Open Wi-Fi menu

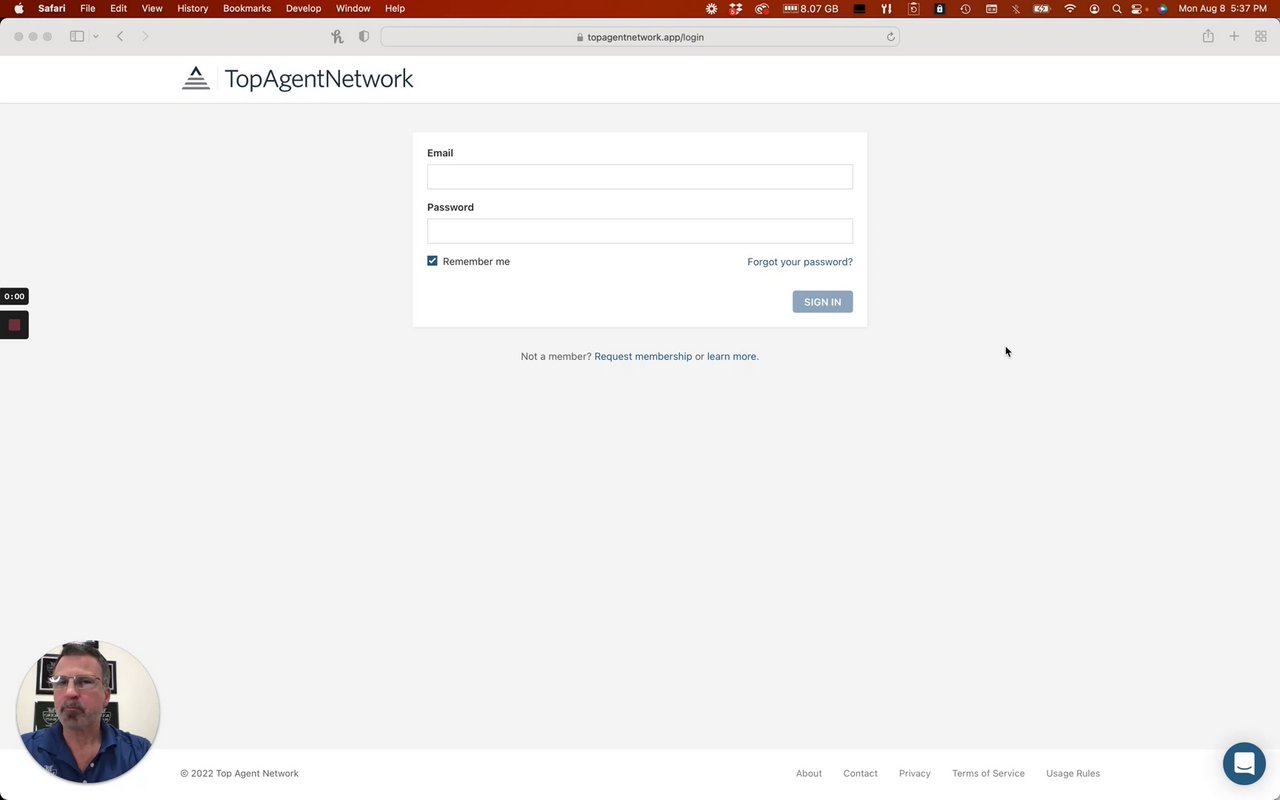1070,8
